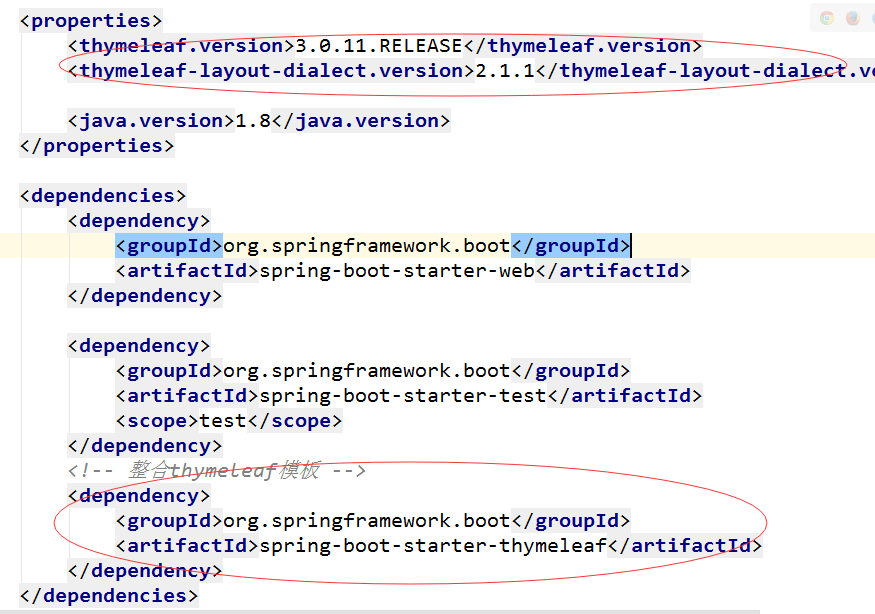
Task: Click groupId line above spring-boot-starter-test
Action: [373, 371]
